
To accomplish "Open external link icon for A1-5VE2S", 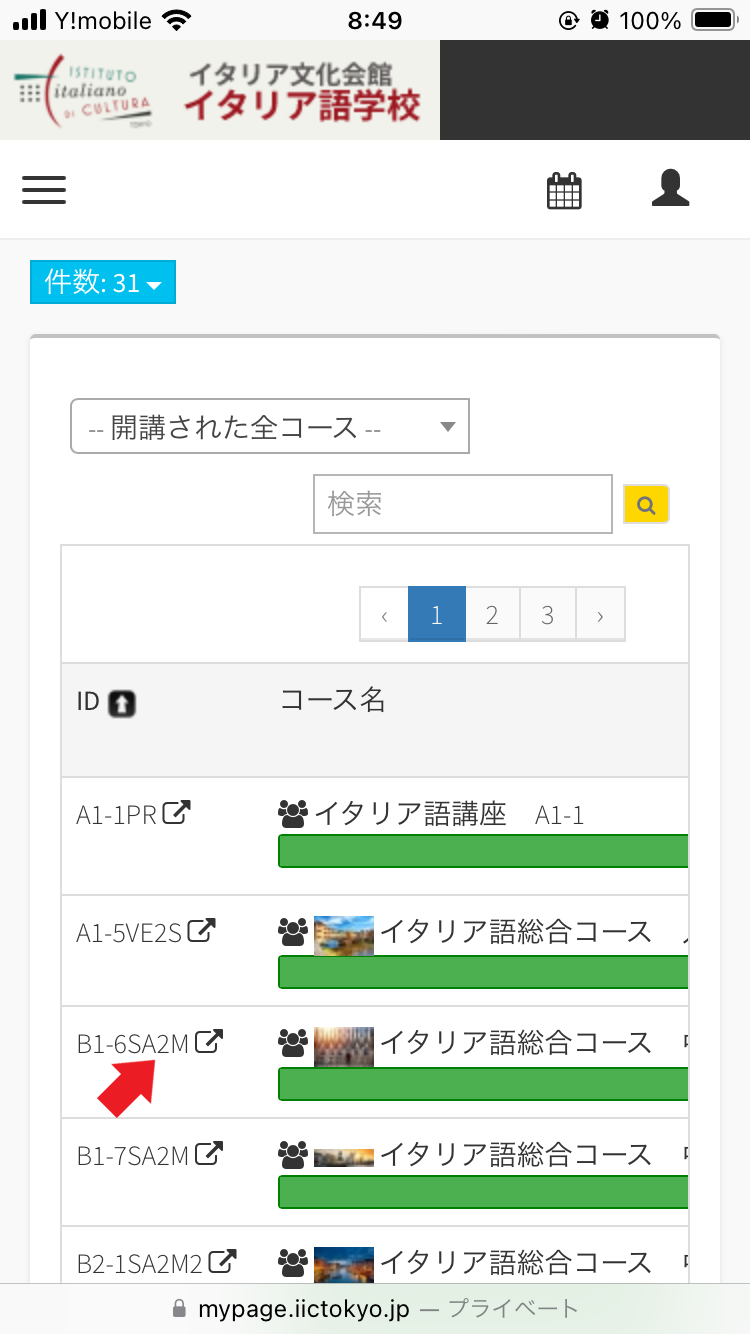I will (x=202, y=931).
